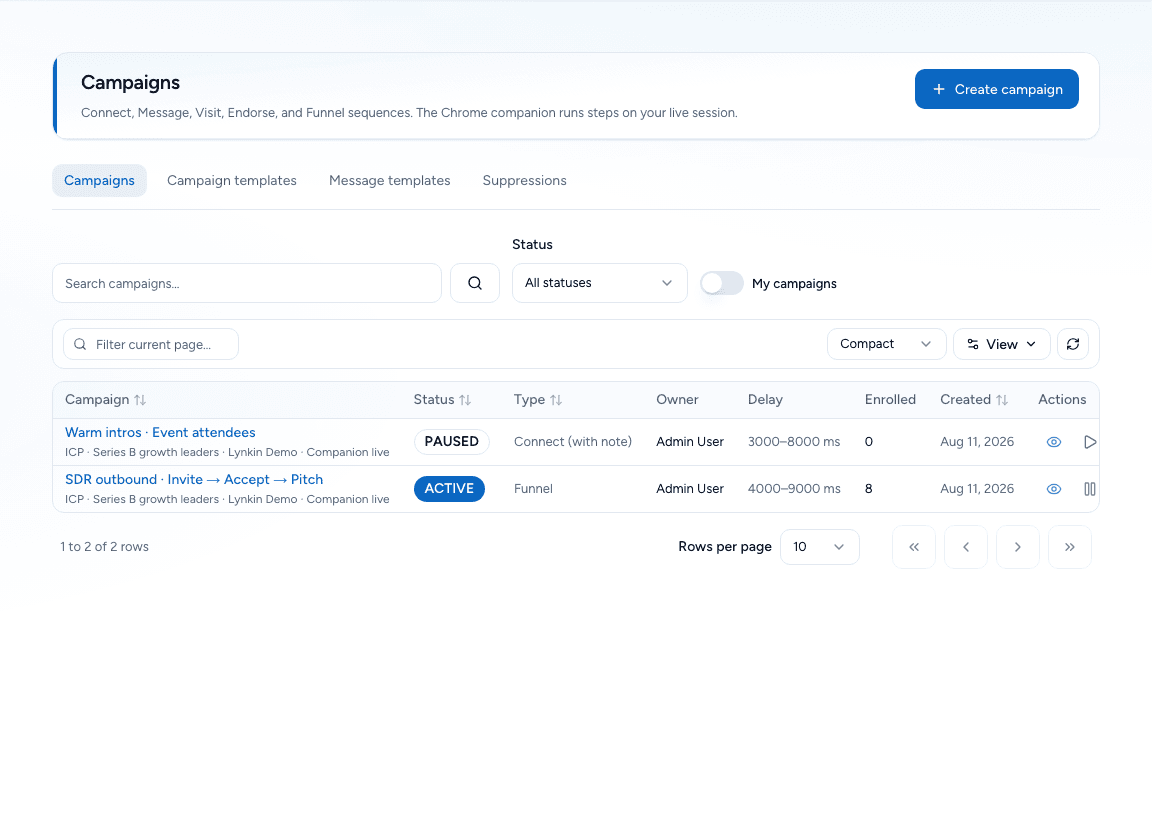Click the PAUSED status badge

click(451, 442)
